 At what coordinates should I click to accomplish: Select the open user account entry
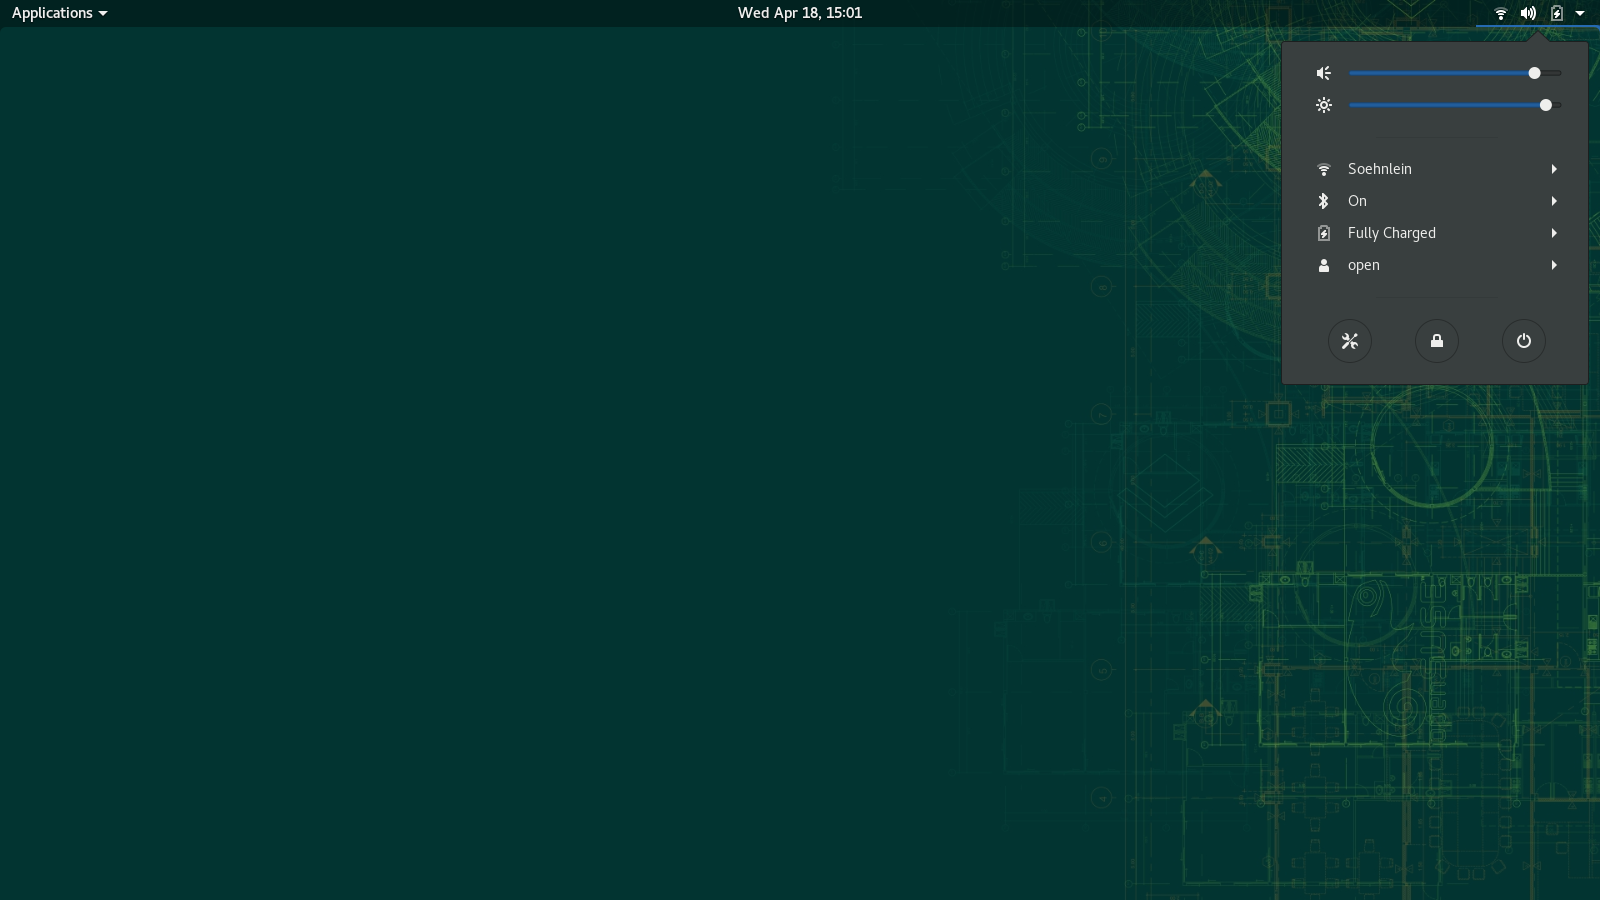[1363, 265]
